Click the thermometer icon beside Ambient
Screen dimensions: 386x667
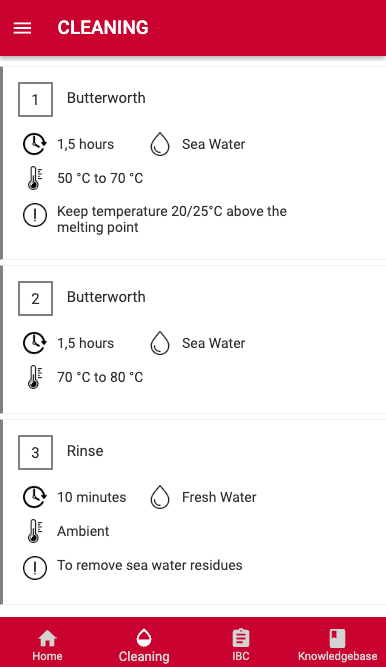pos(35,531)
